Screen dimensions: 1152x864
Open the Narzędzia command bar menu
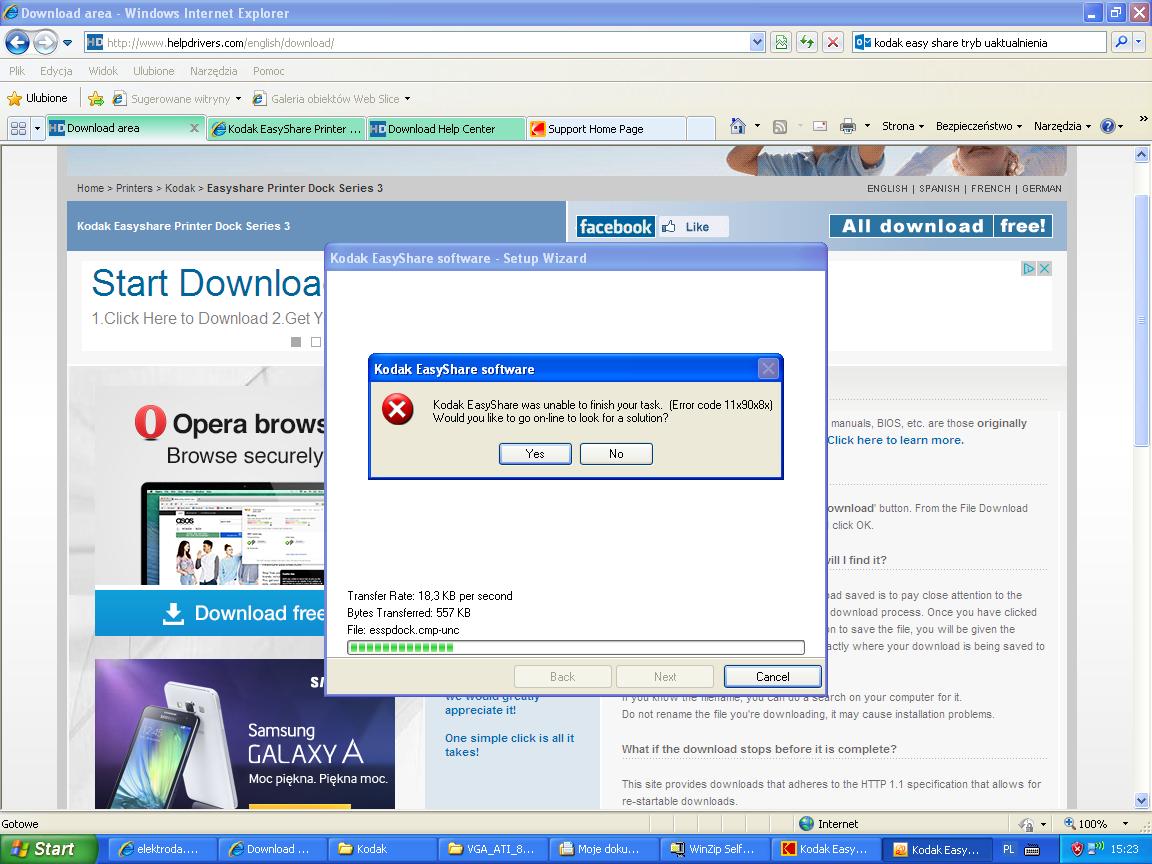coord(1062,126)
